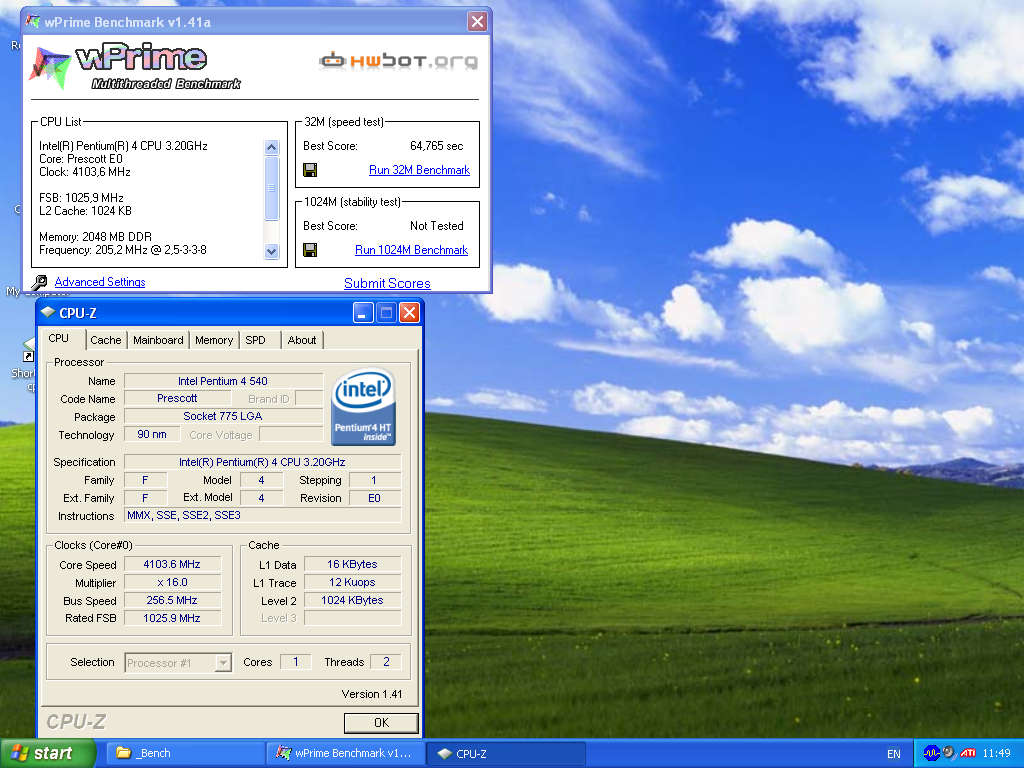
Task: Open _Bench folder from the taskbar
Action: tap(184, 753)
